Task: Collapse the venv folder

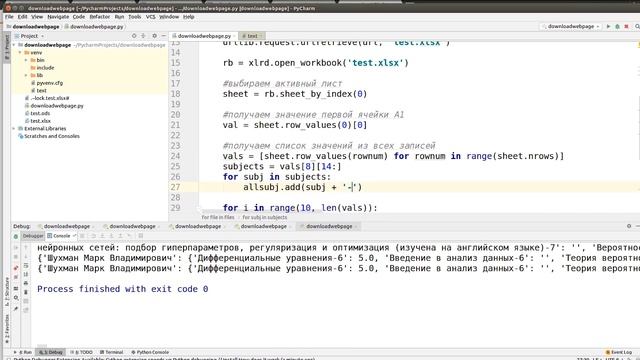Action: (x=20, y=53)
